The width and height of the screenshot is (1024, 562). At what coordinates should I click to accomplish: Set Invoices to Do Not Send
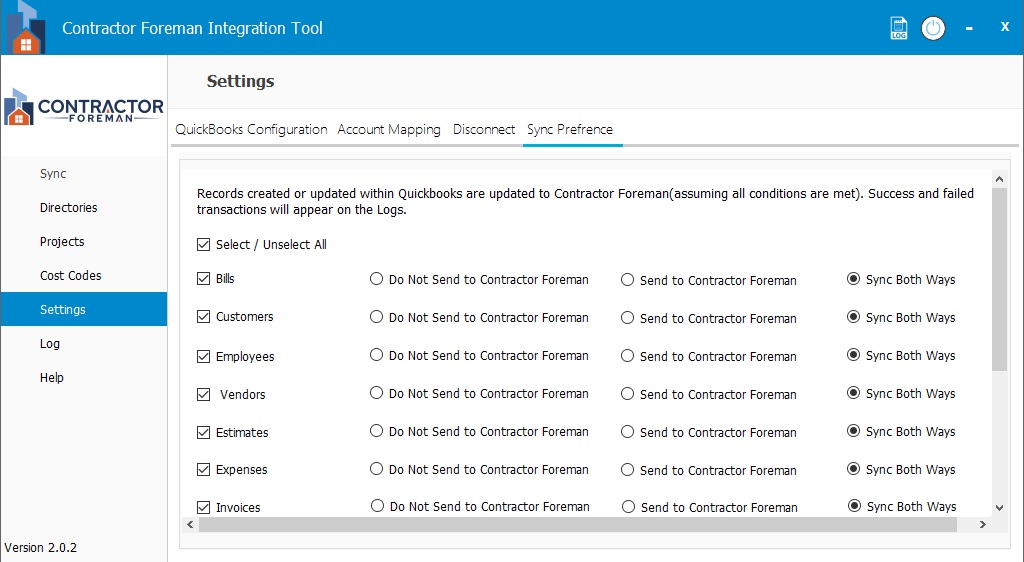point(377,505)
